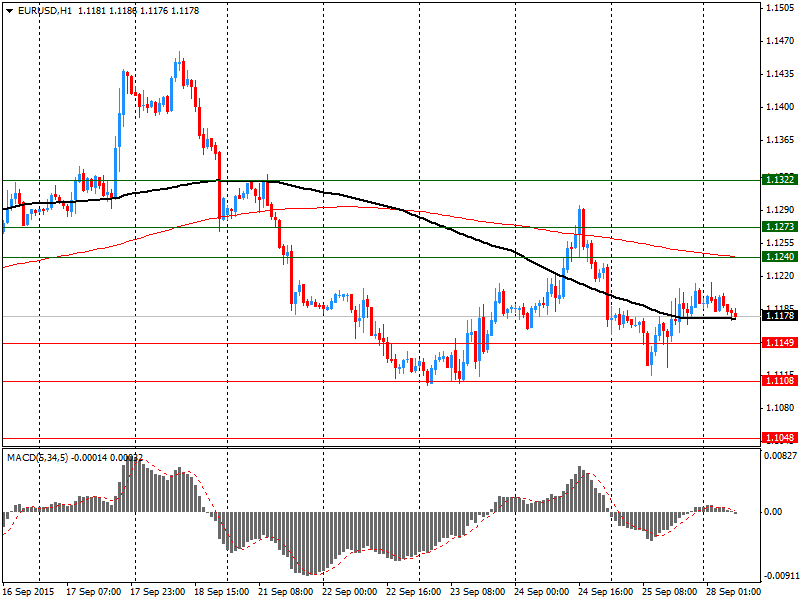Screen dimensions: 800x600
Task: Click the 1.1080 price scale value
Action: click(780, 408)
